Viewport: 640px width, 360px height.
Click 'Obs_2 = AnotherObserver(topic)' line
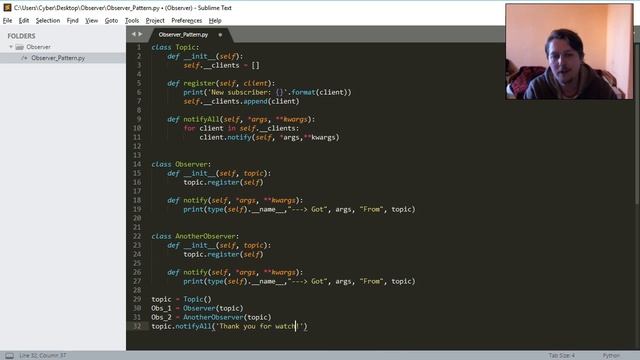coord(211,317)
